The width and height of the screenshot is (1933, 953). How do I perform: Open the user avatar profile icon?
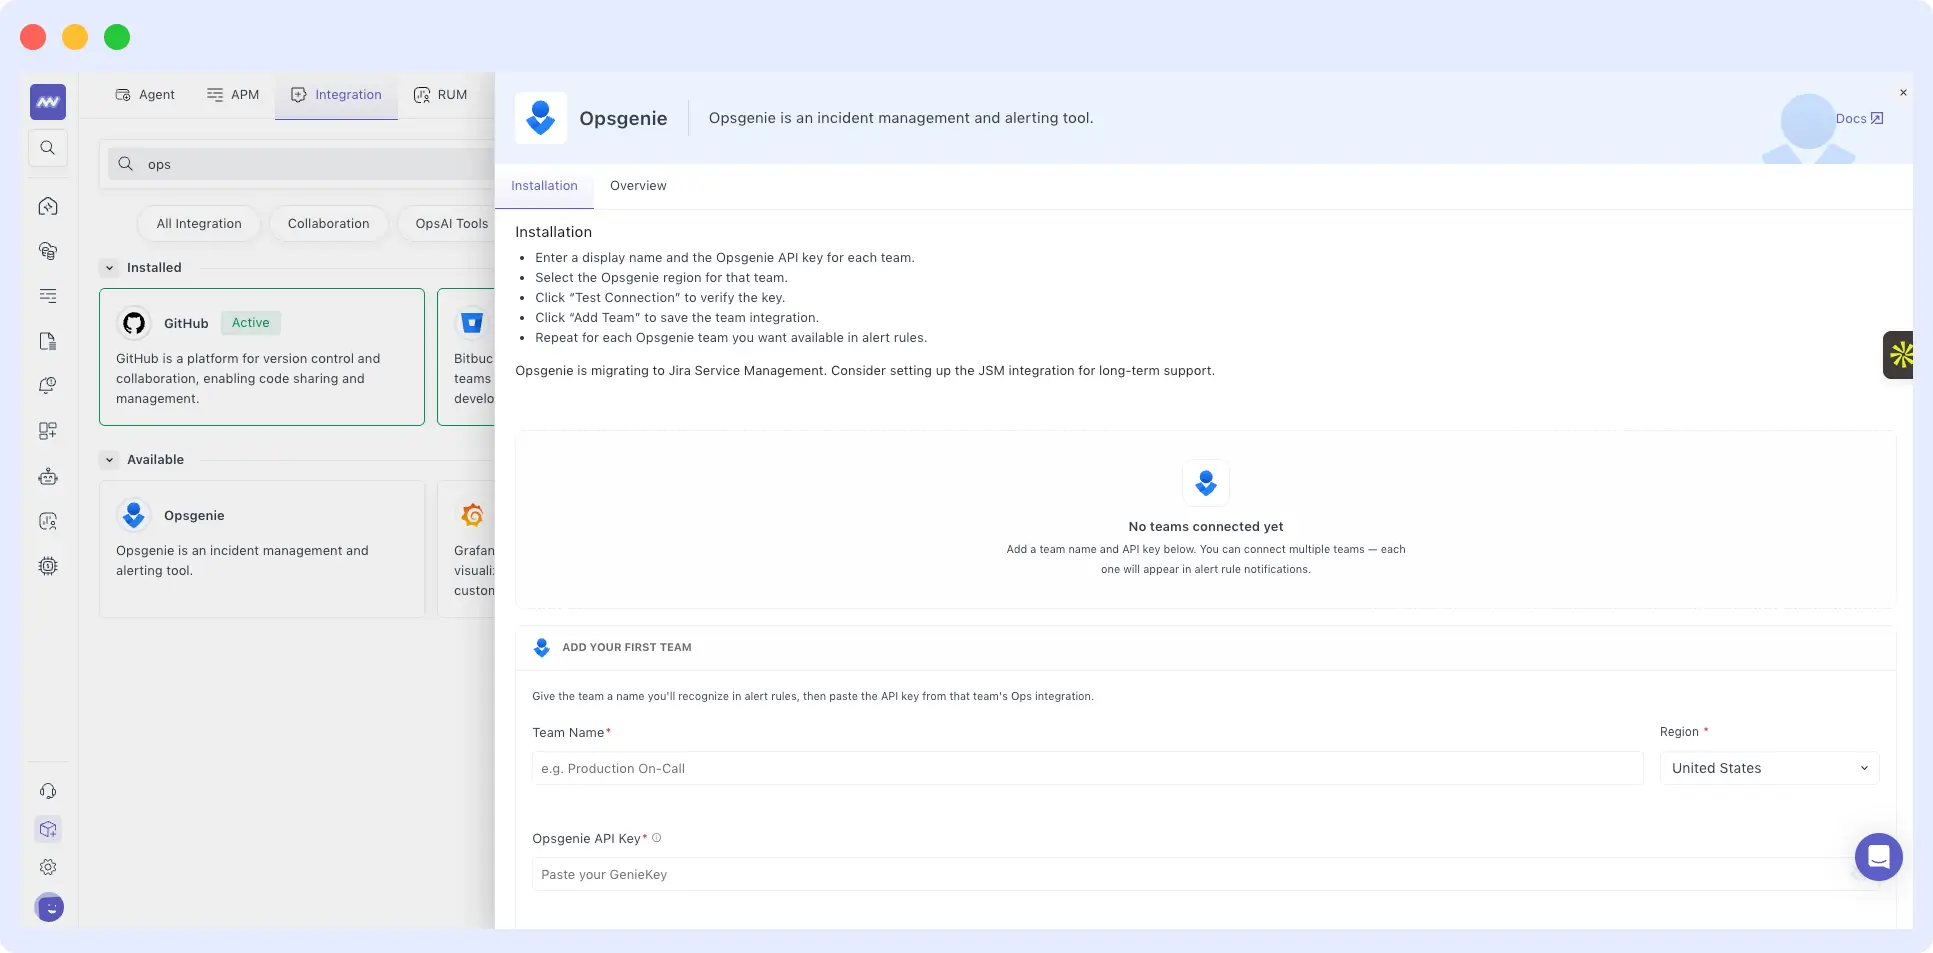(49, 907)
